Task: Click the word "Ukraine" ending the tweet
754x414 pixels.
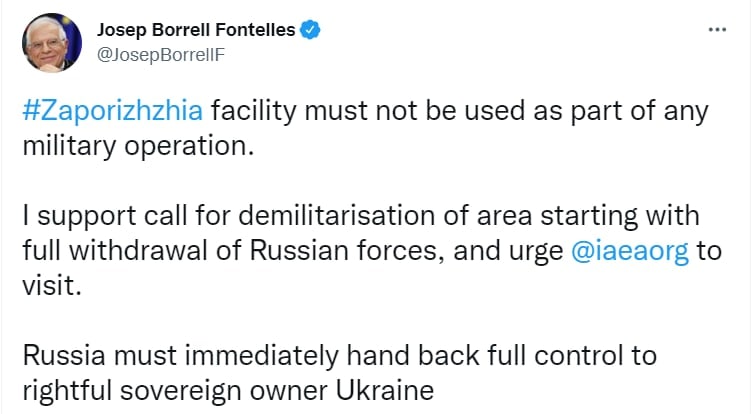Action: pos(386,390)
